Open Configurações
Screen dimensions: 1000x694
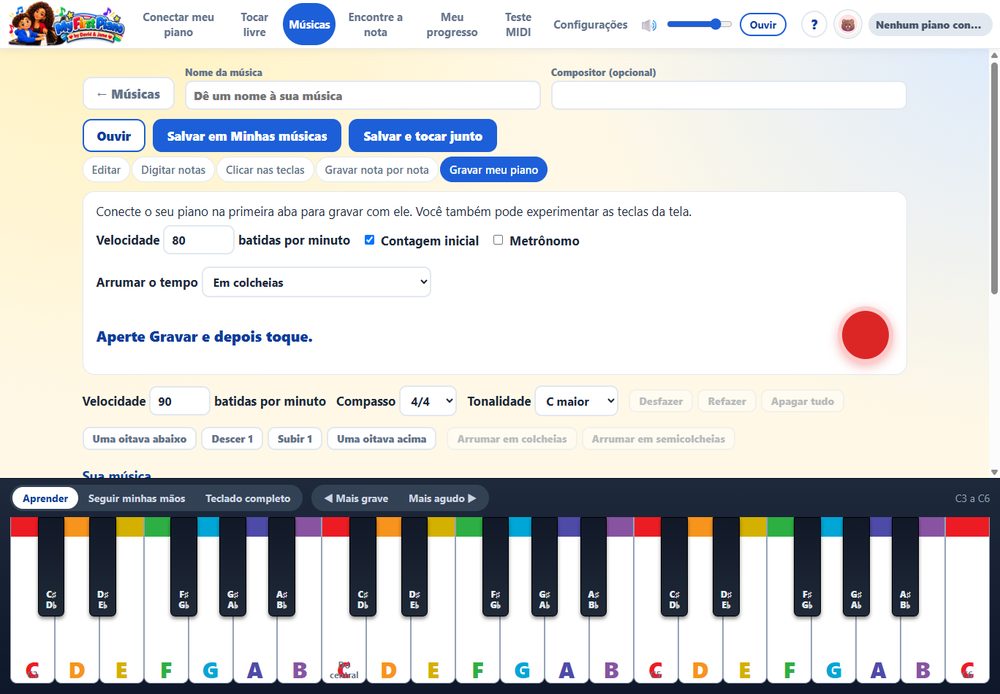click(590, 24)
